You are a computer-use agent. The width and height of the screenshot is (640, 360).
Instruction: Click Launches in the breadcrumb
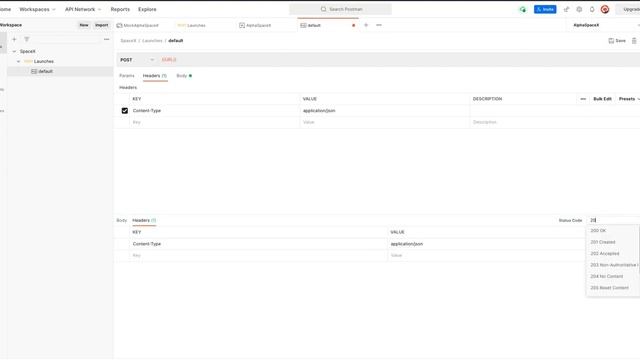(152, 41)
